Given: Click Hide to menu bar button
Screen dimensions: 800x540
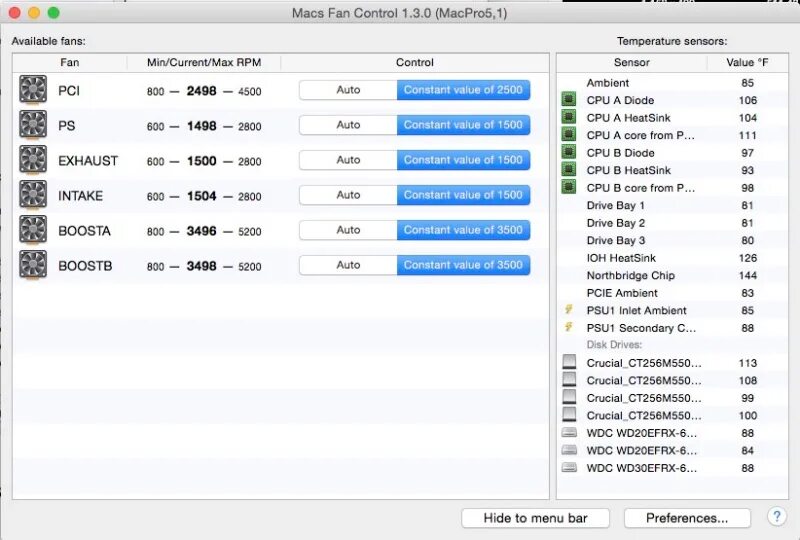Looking at the screenshot, I should click(535, 518).
